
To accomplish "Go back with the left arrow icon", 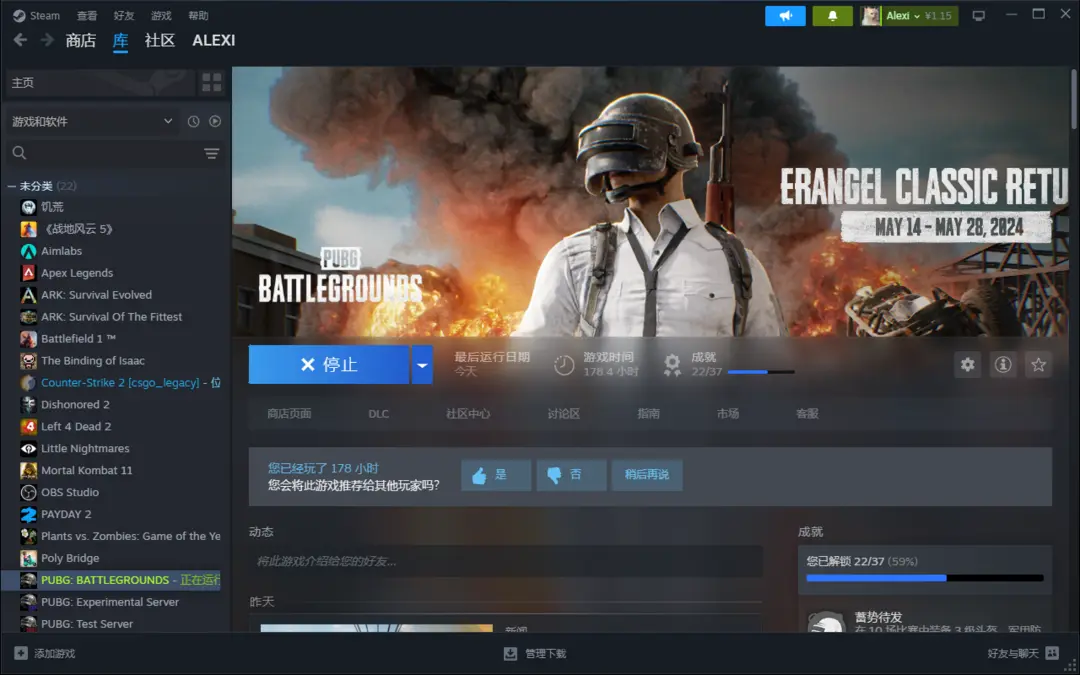I will click(x=20, y=40).
